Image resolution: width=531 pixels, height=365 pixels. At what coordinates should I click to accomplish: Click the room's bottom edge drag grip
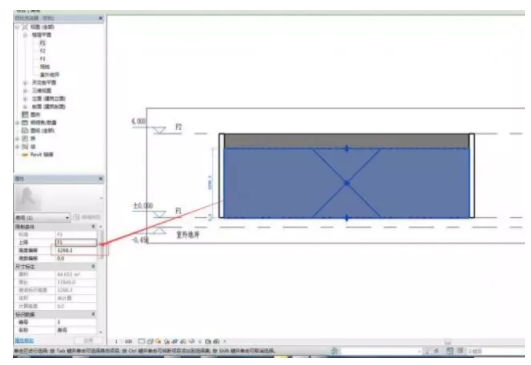346,218
